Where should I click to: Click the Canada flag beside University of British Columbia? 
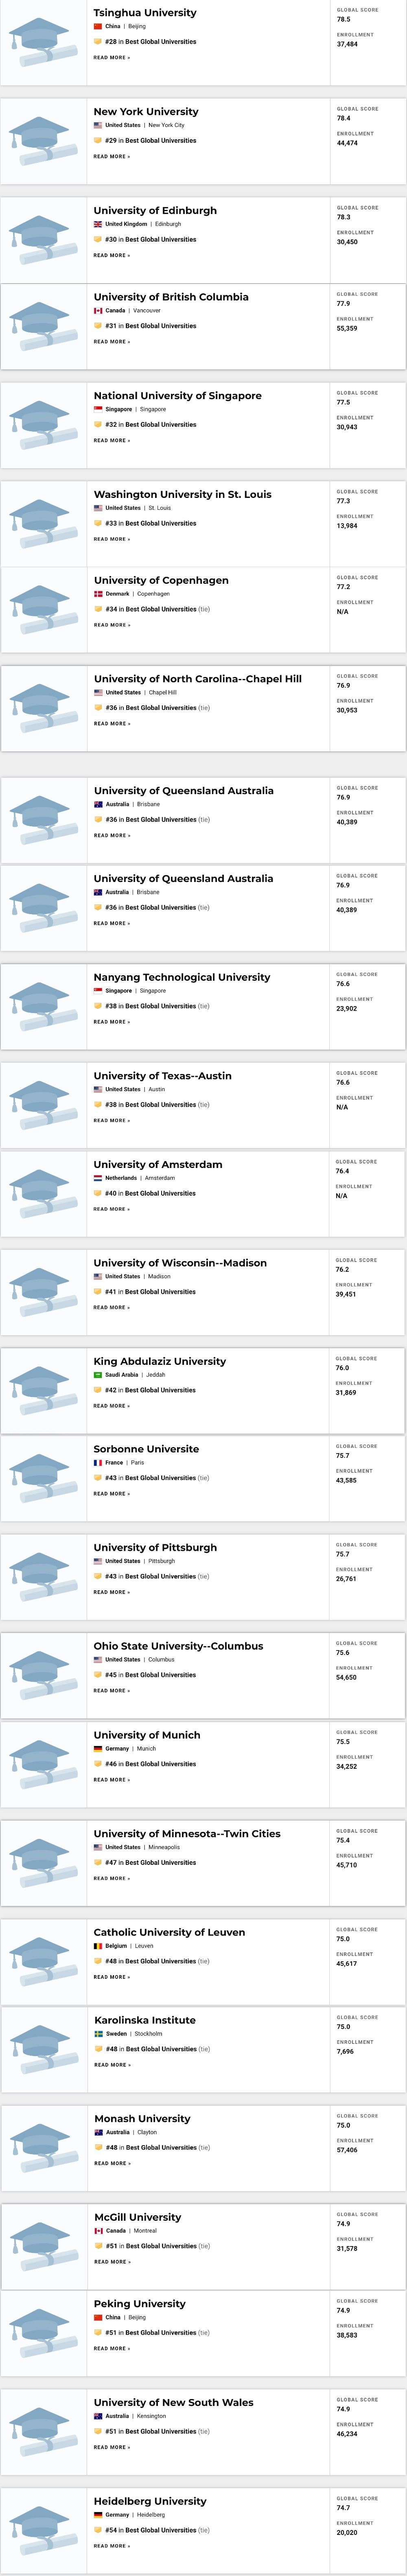[x=98, y=311]
